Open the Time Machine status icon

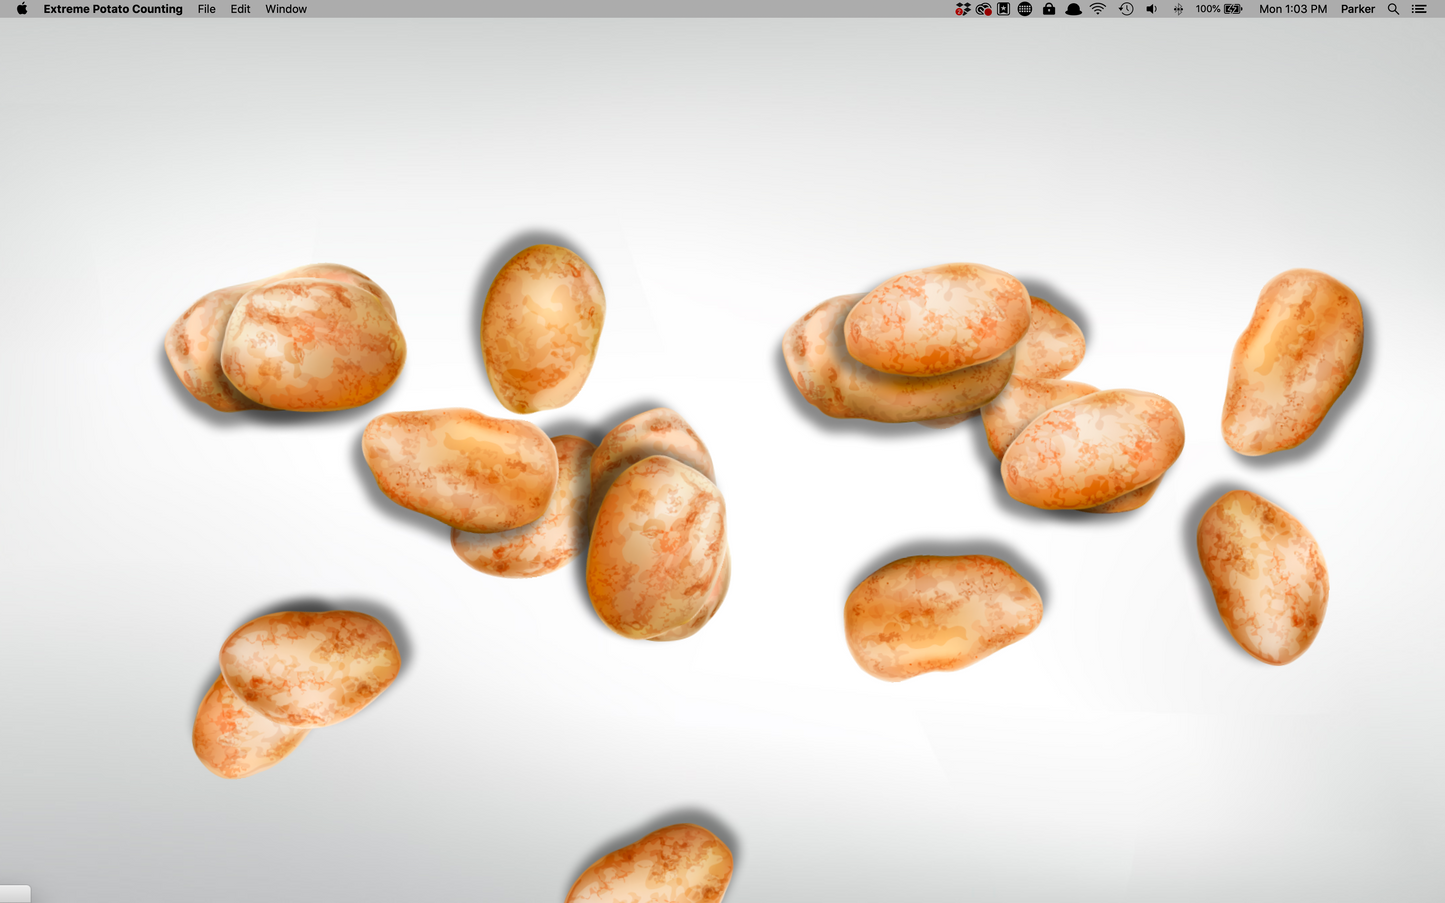[x=1126, y=9]
